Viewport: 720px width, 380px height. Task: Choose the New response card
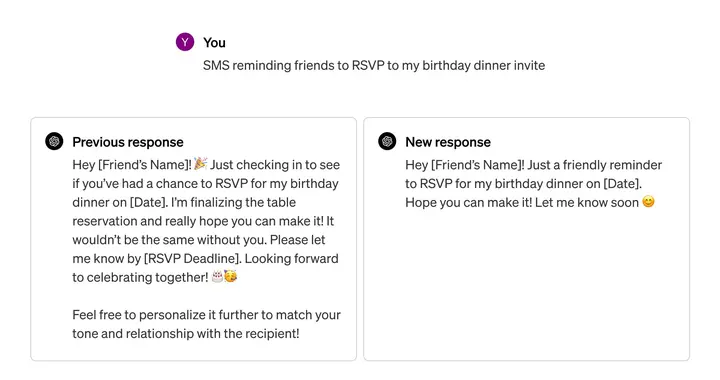tap(526, 239)
